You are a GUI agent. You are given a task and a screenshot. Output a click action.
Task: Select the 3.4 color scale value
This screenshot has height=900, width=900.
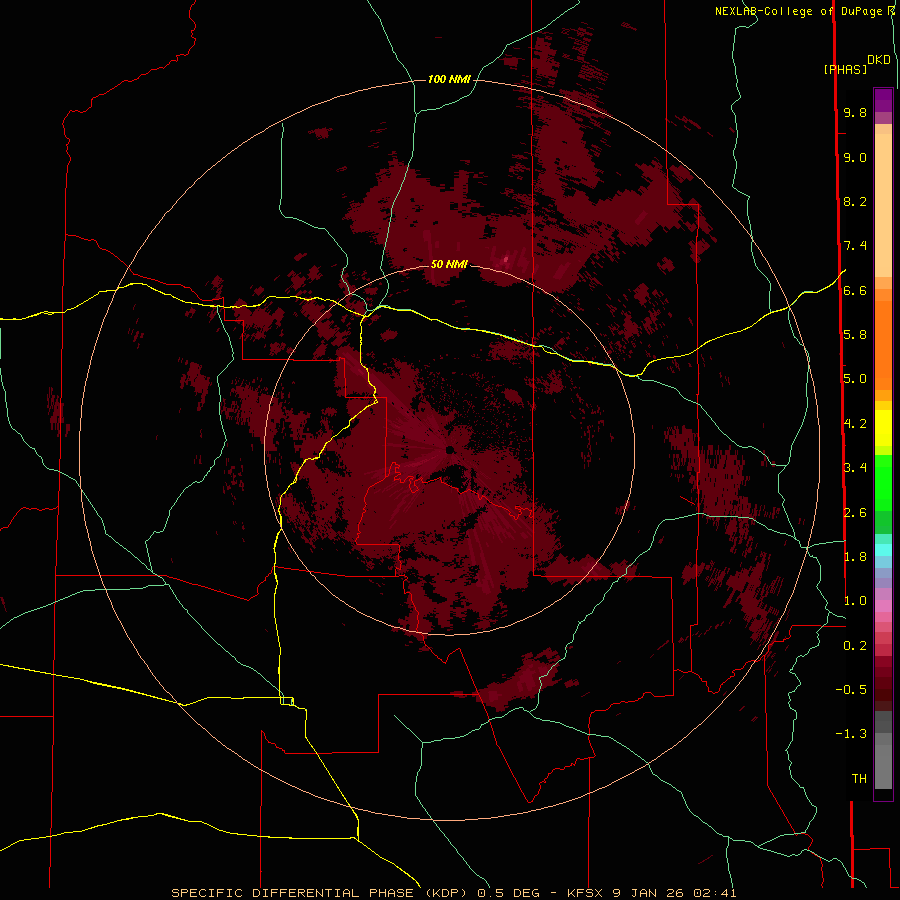point(855,468)
